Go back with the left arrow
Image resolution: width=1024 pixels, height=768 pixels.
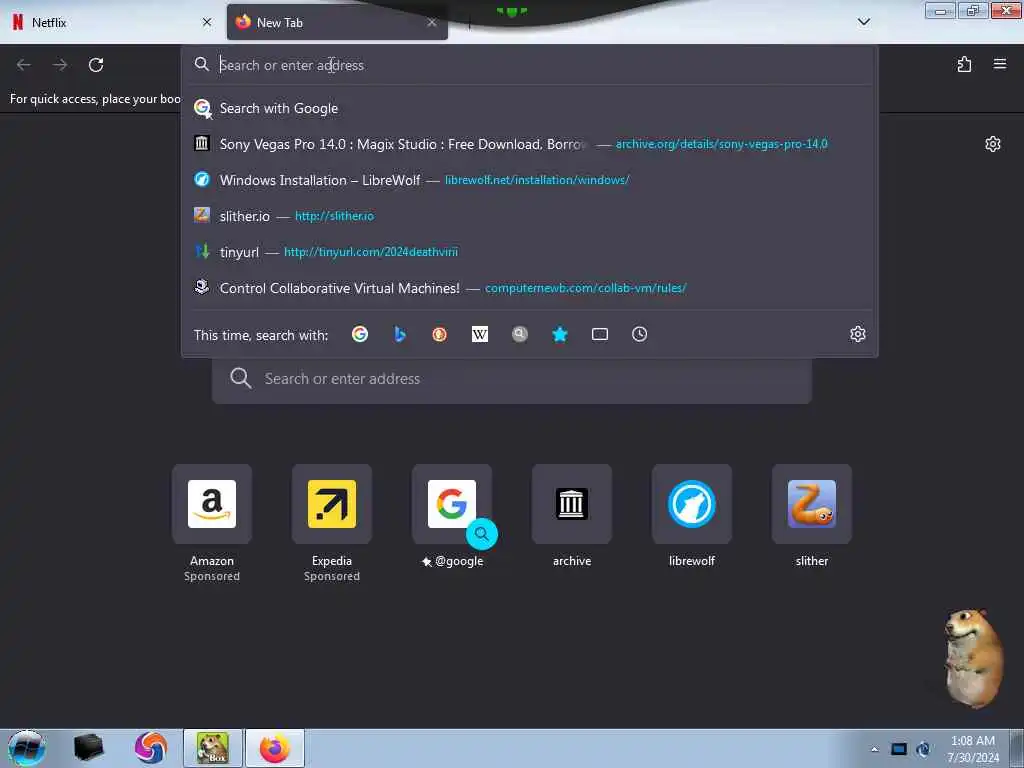(x=24, y=65)
